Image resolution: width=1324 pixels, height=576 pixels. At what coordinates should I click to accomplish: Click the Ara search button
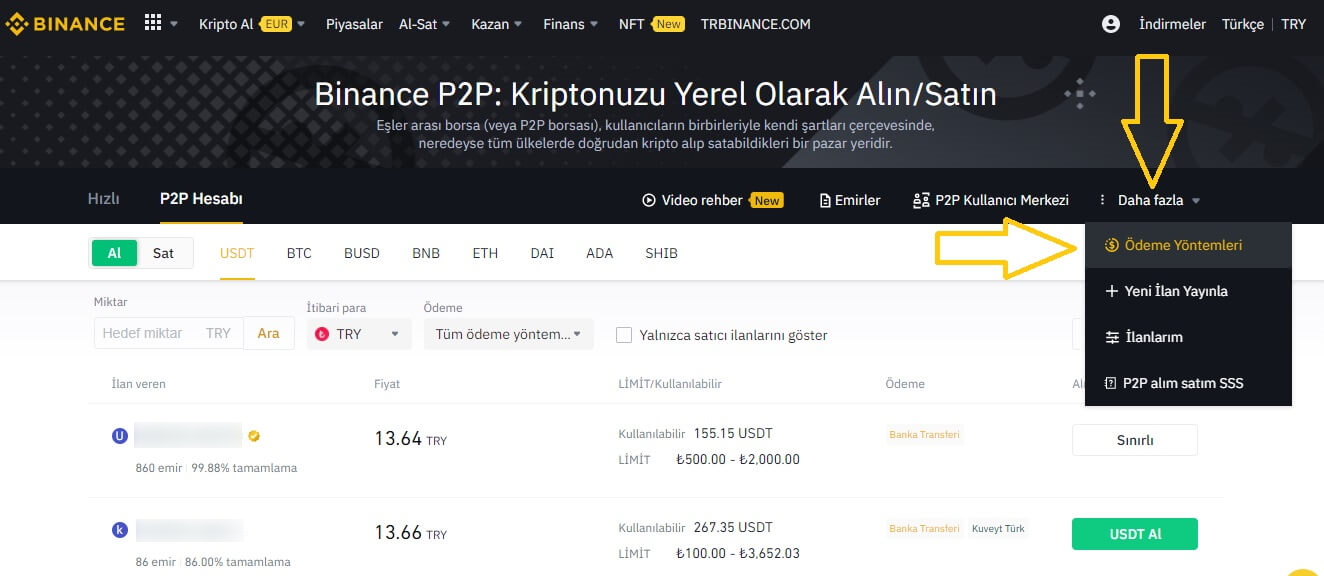269,333
